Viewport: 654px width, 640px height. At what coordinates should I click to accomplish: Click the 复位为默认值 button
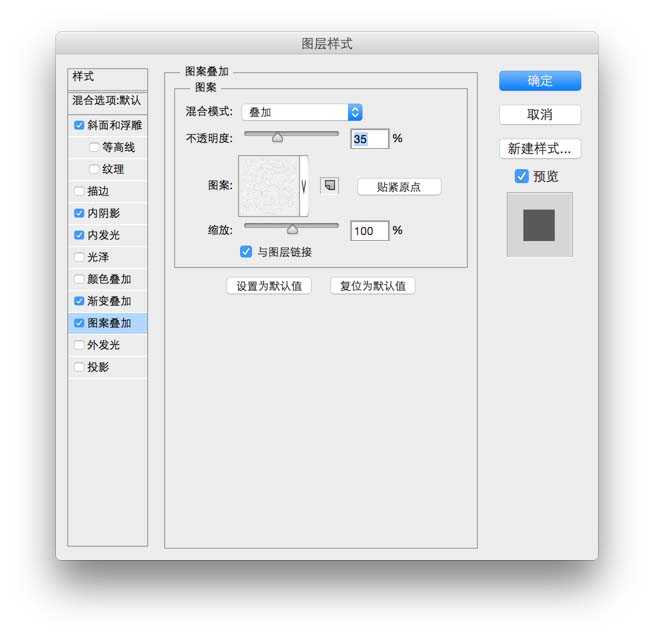click(372, 286)
